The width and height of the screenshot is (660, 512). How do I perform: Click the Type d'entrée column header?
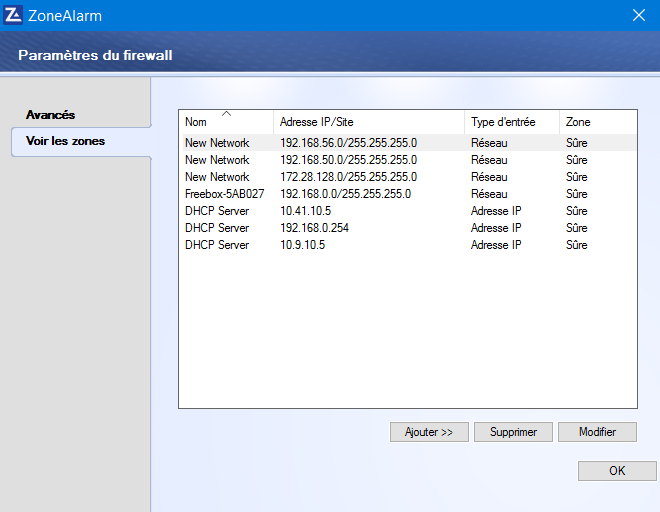(512, 122)
